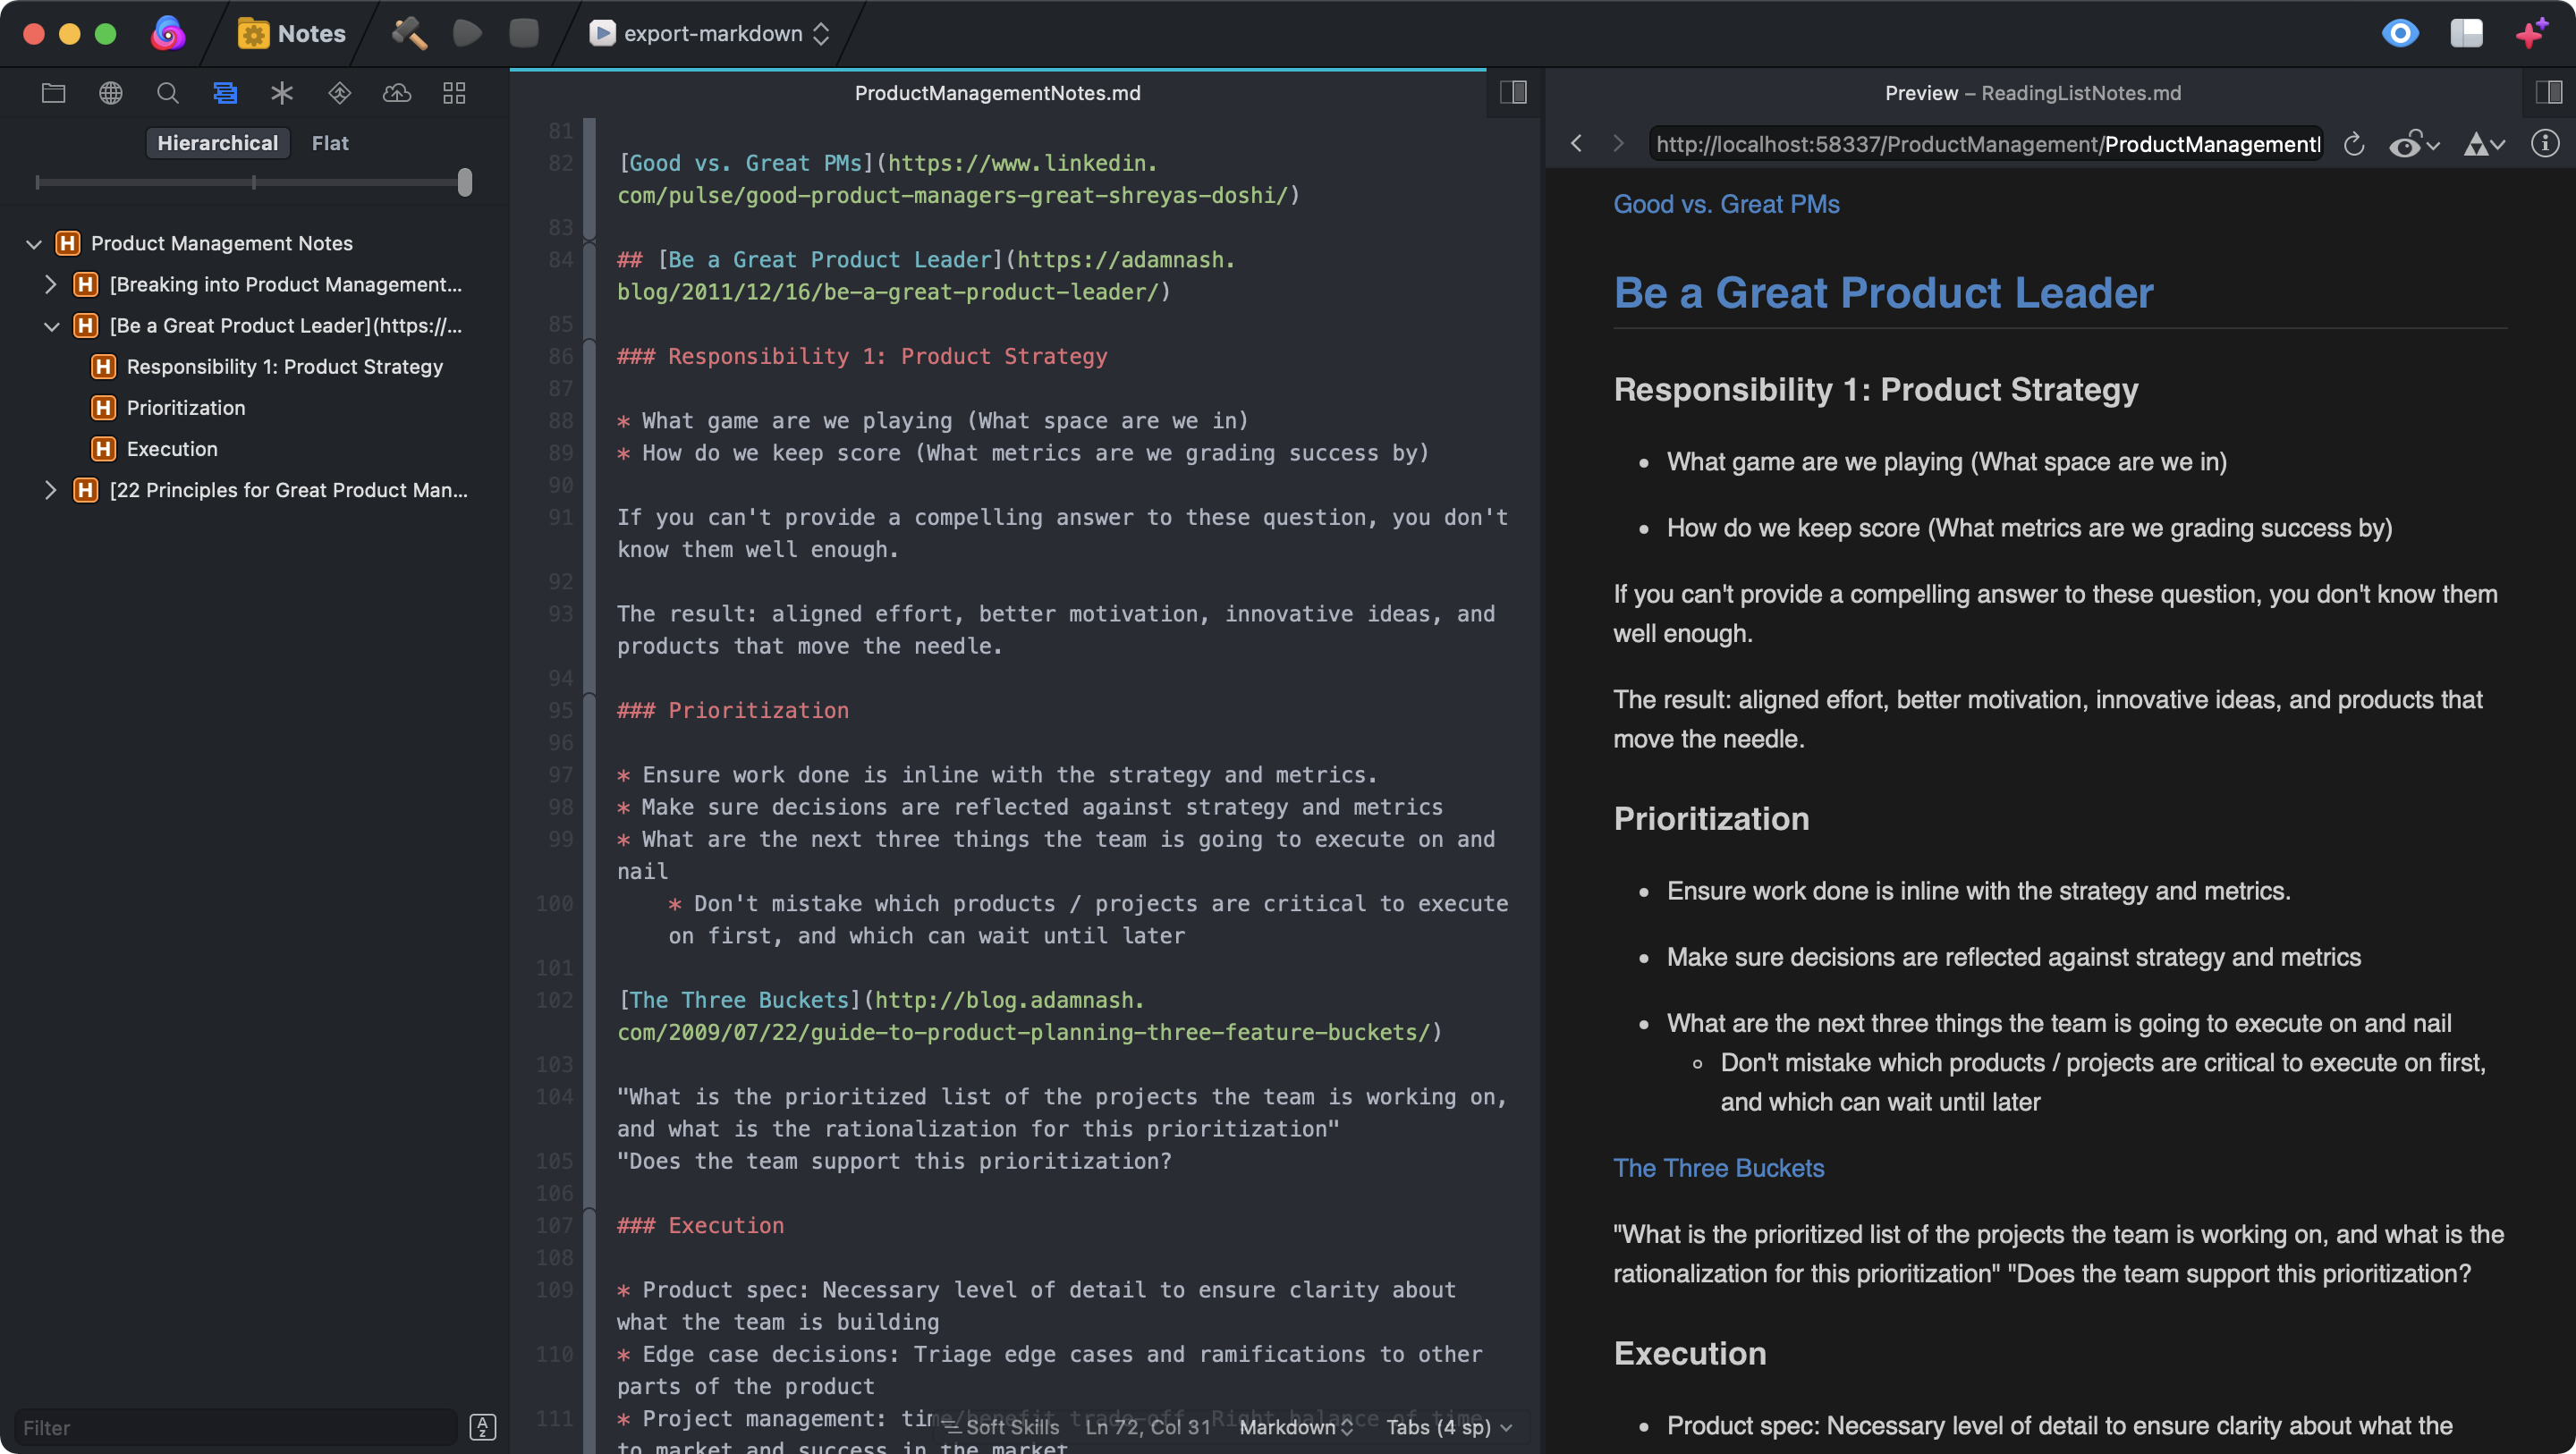Open the Markdown language dropdown
2576x1454 pixels.
[1295, 1427]
